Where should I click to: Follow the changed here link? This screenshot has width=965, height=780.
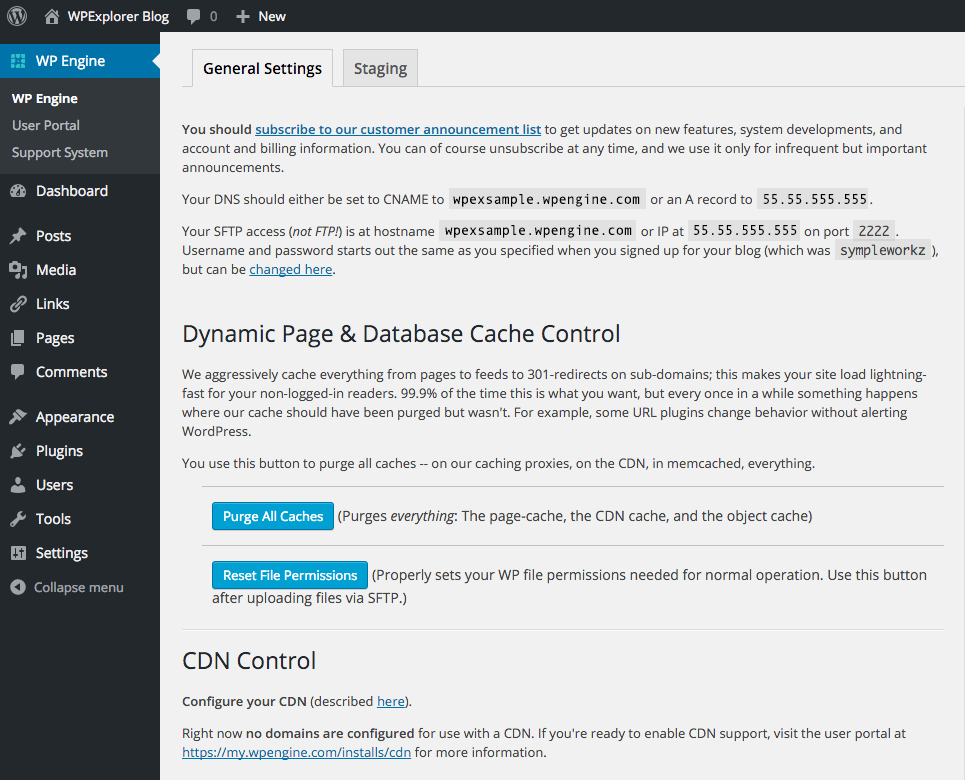pos(290,269)
